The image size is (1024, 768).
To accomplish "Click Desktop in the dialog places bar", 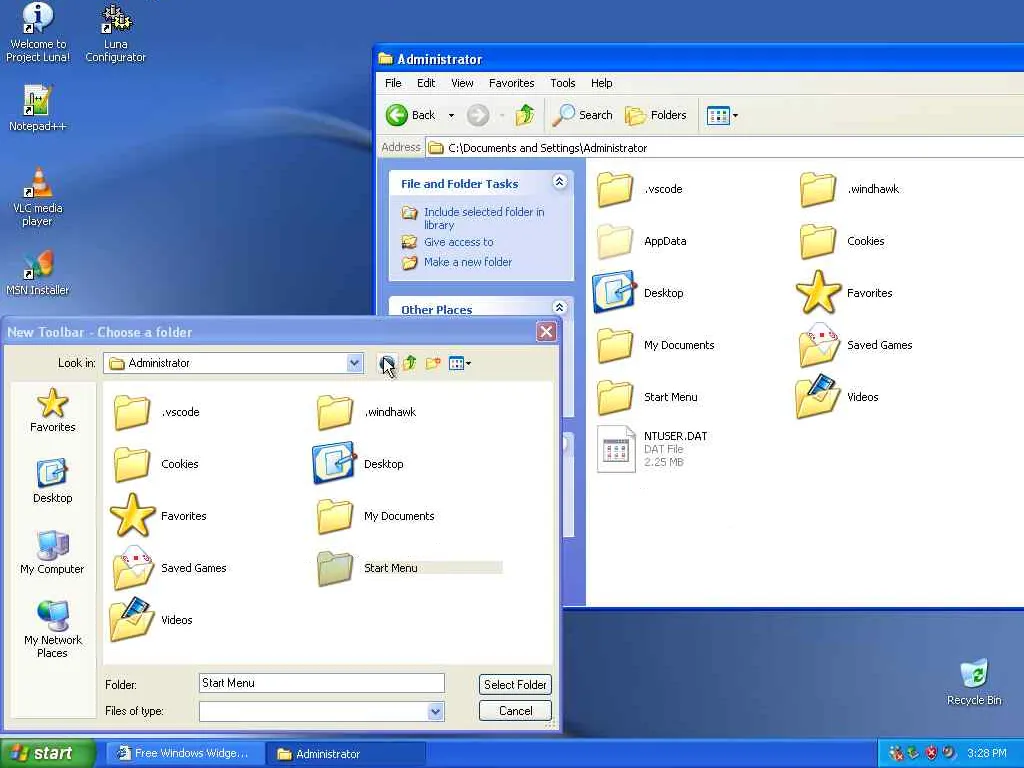I will (x=53, y=481).
